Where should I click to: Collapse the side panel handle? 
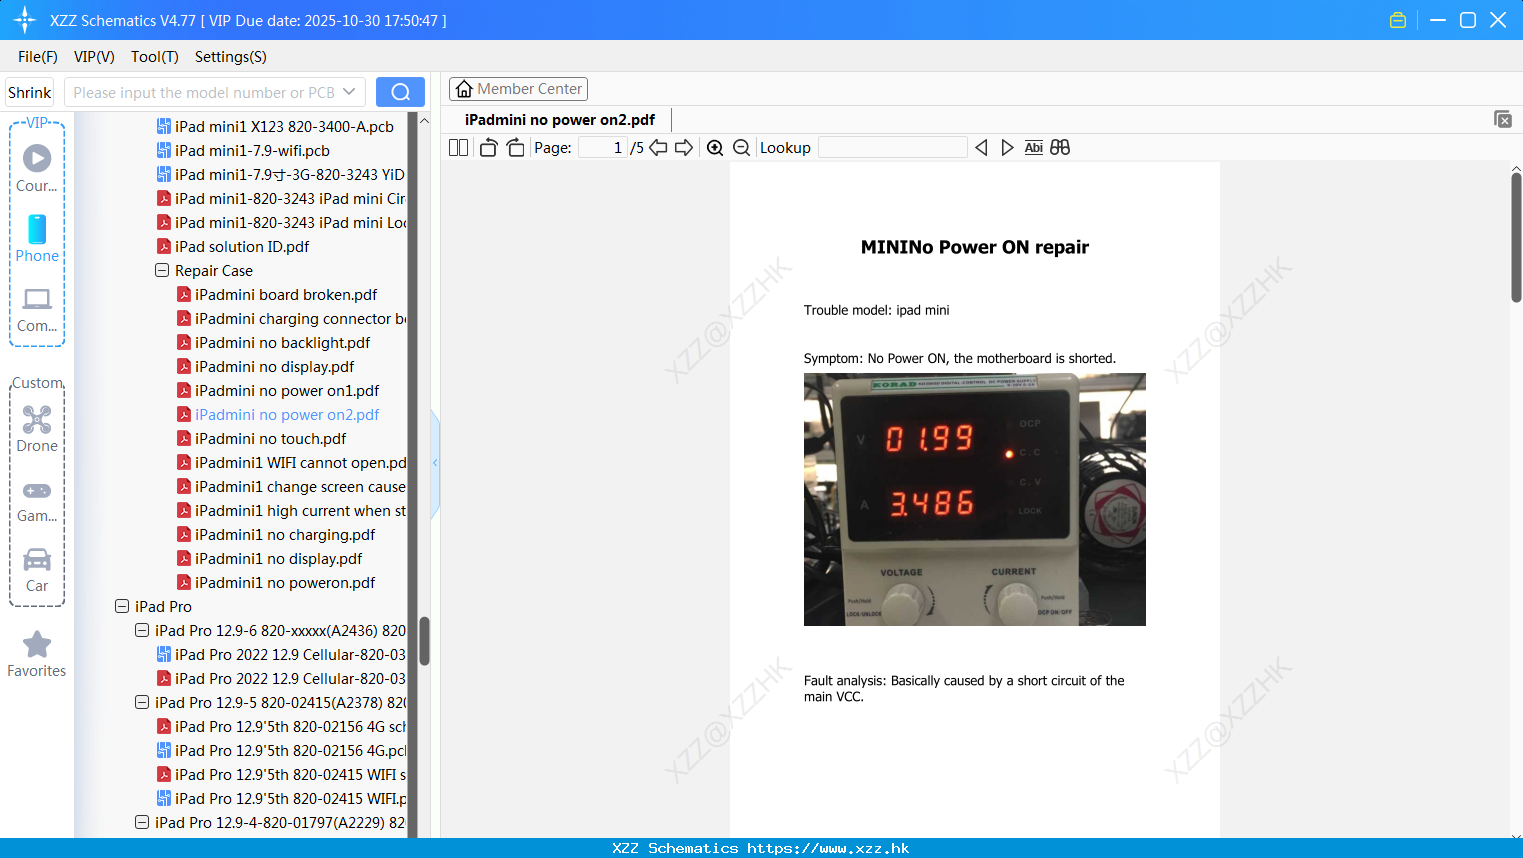coord(435,463)
